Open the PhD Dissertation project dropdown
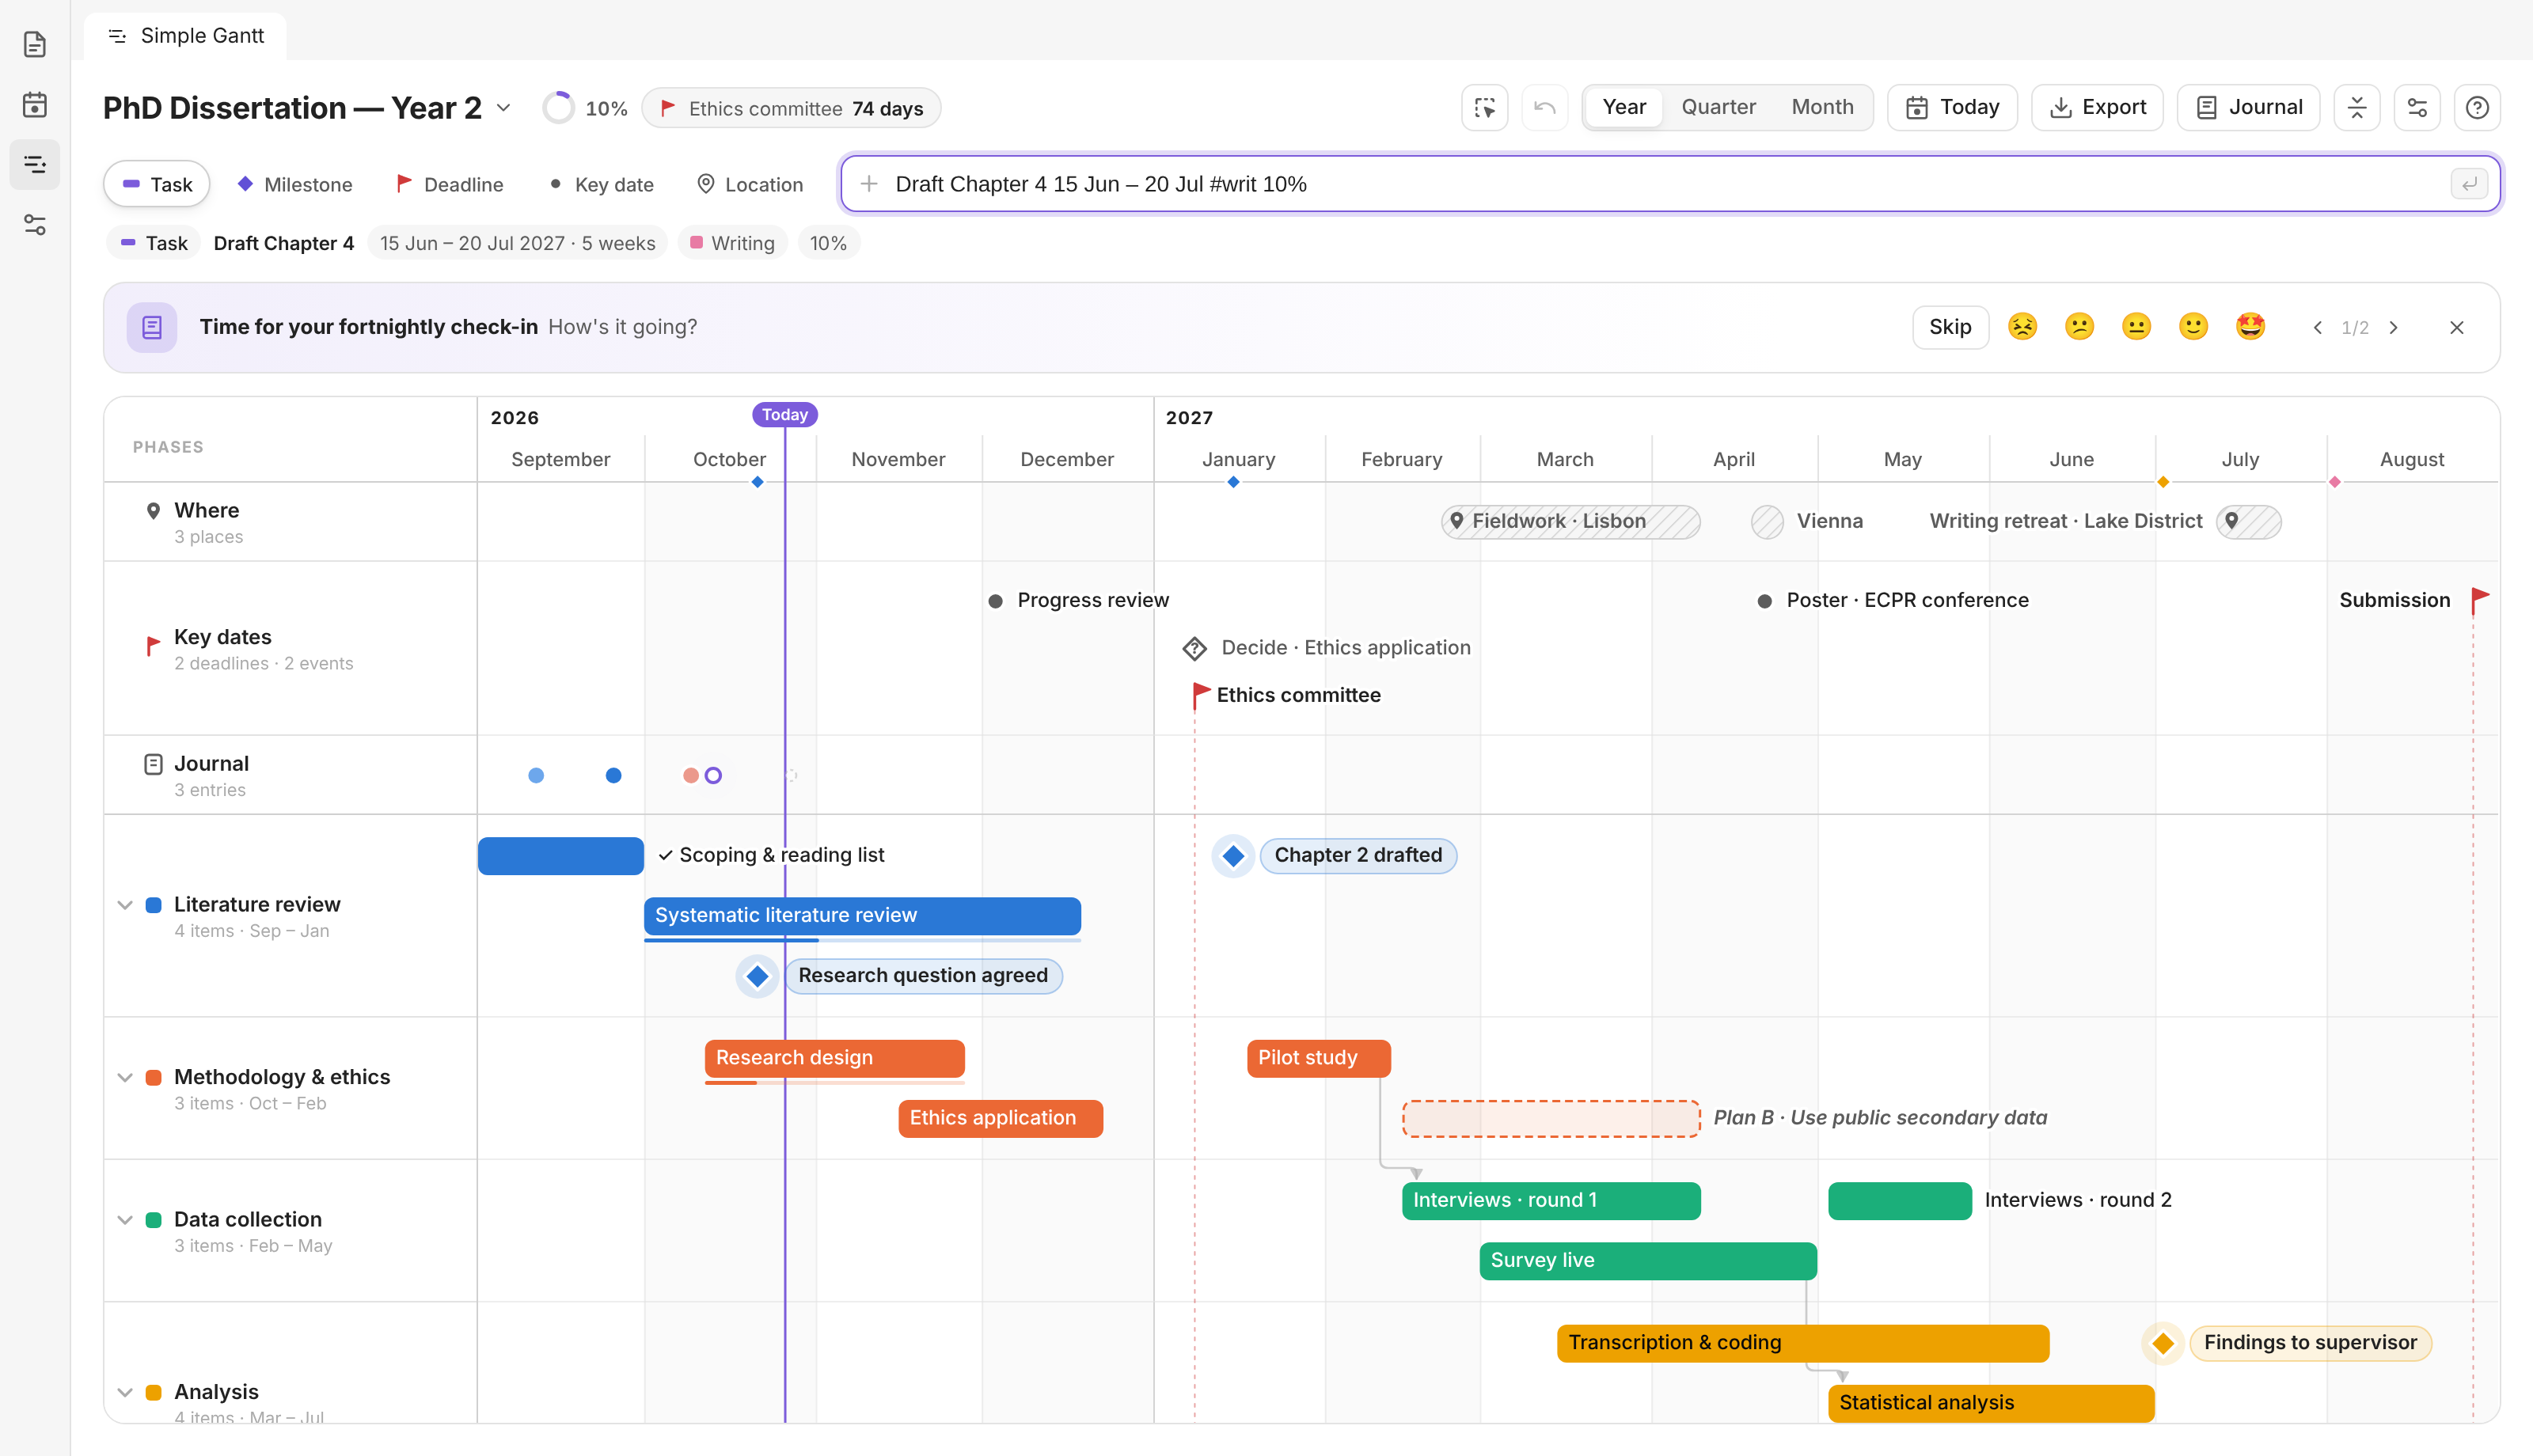2533x1456 pixels. click(504, 107)
